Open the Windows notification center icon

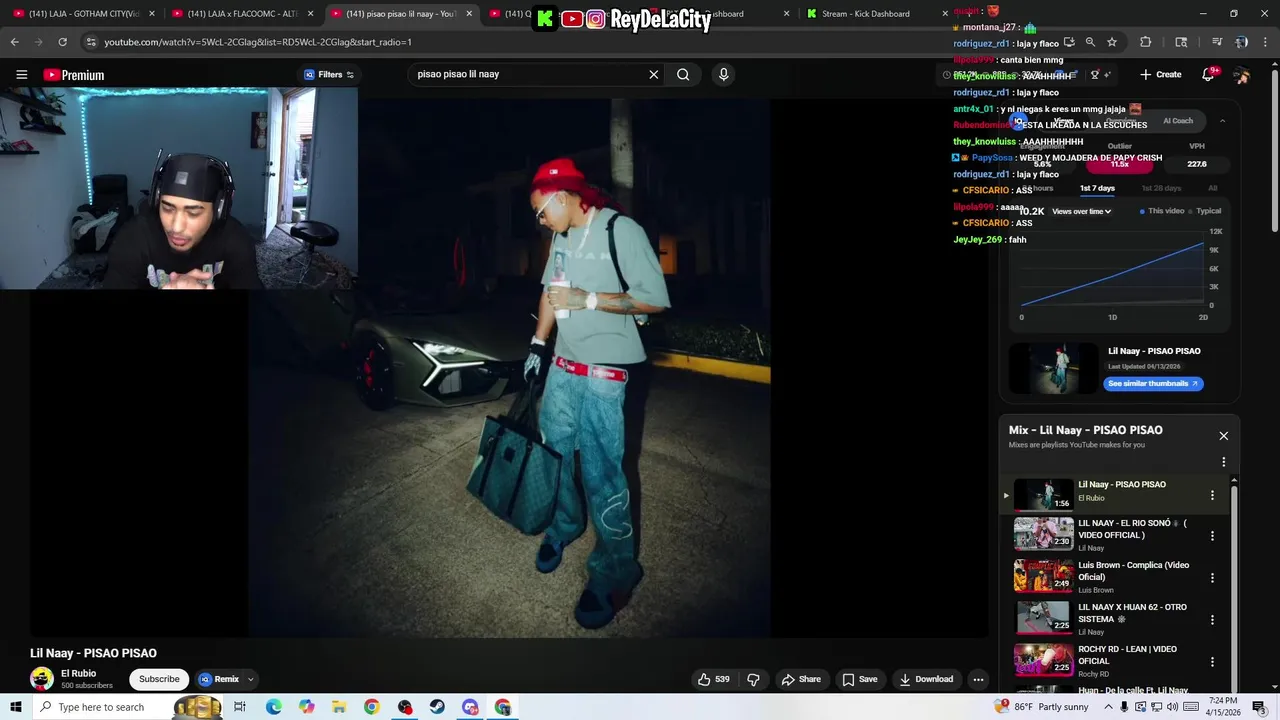coord(1259,707)
